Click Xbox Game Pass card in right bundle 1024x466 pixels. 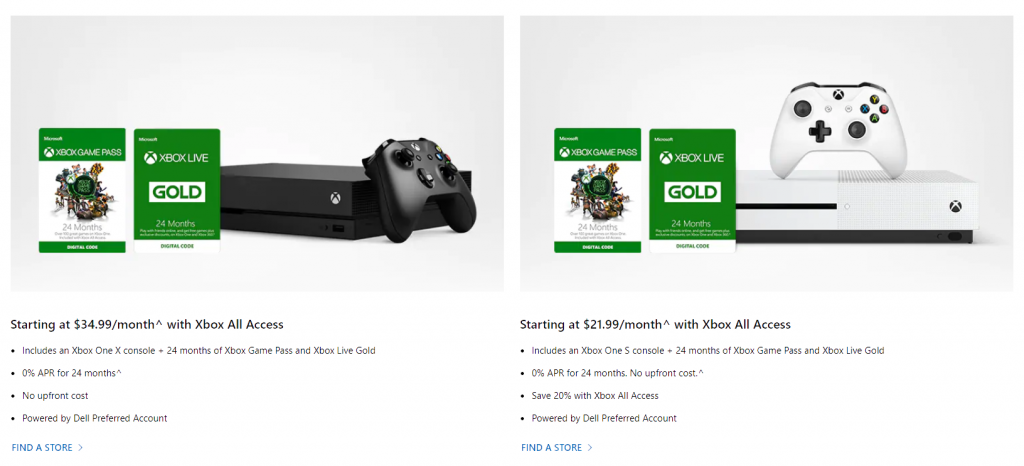point(596,190)
